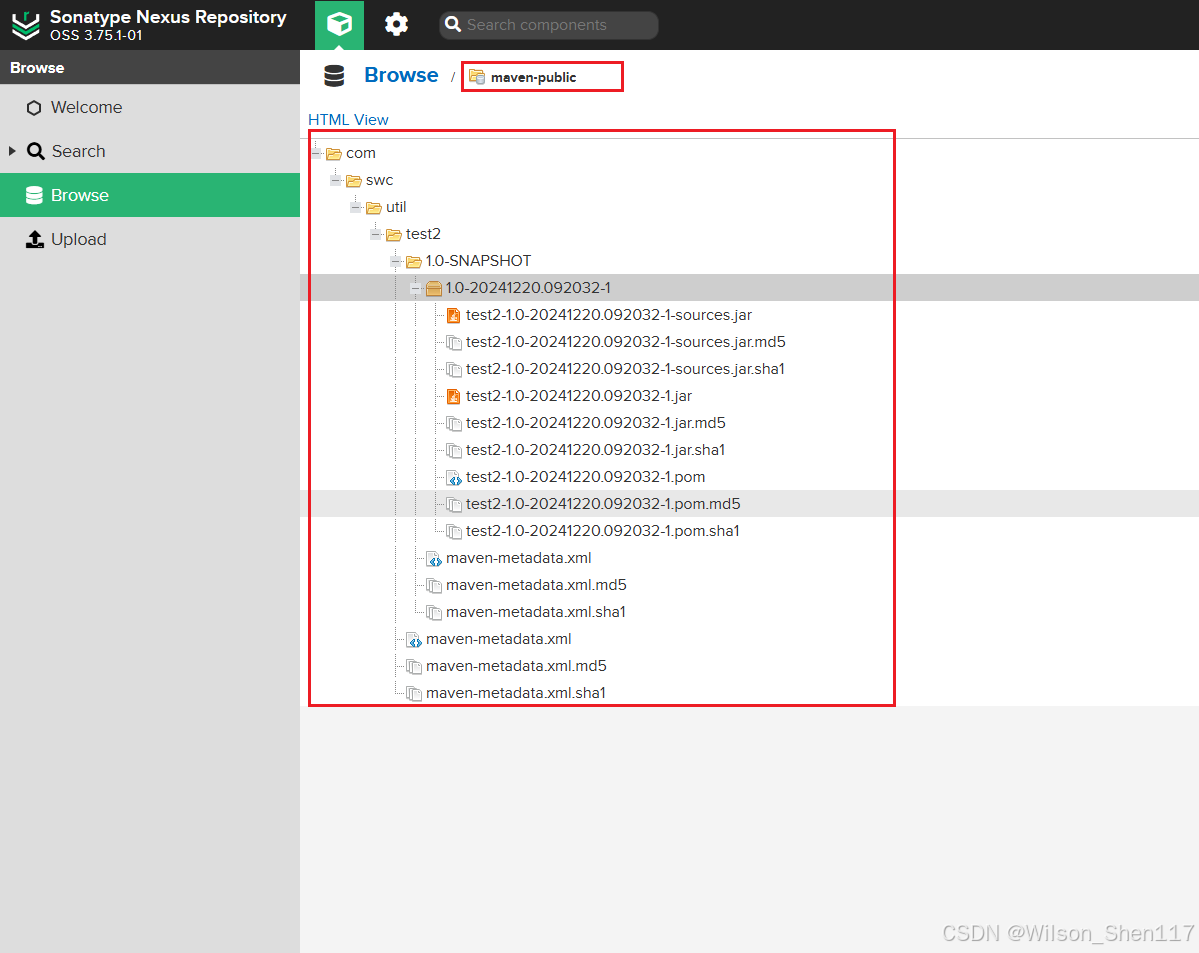Click the Browse breadcrumb link
Screen dimensions: 1199x953
point(401,75)
